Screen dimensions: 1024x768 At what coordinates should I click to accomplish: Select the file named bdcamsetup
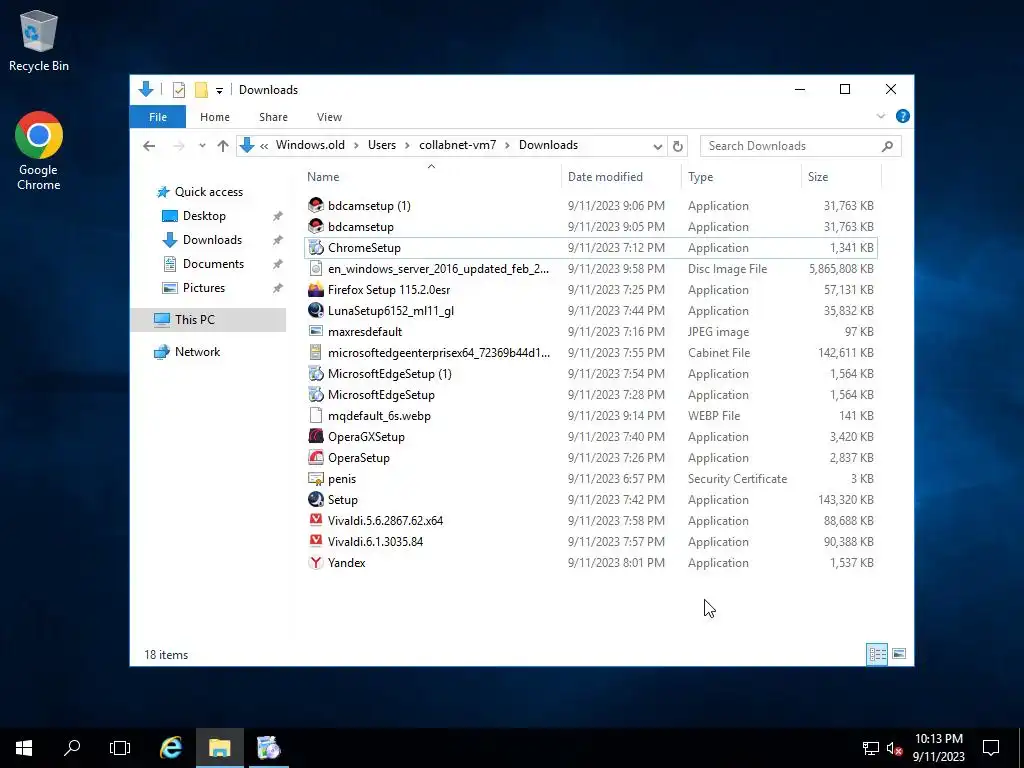[x=361, y=227]
